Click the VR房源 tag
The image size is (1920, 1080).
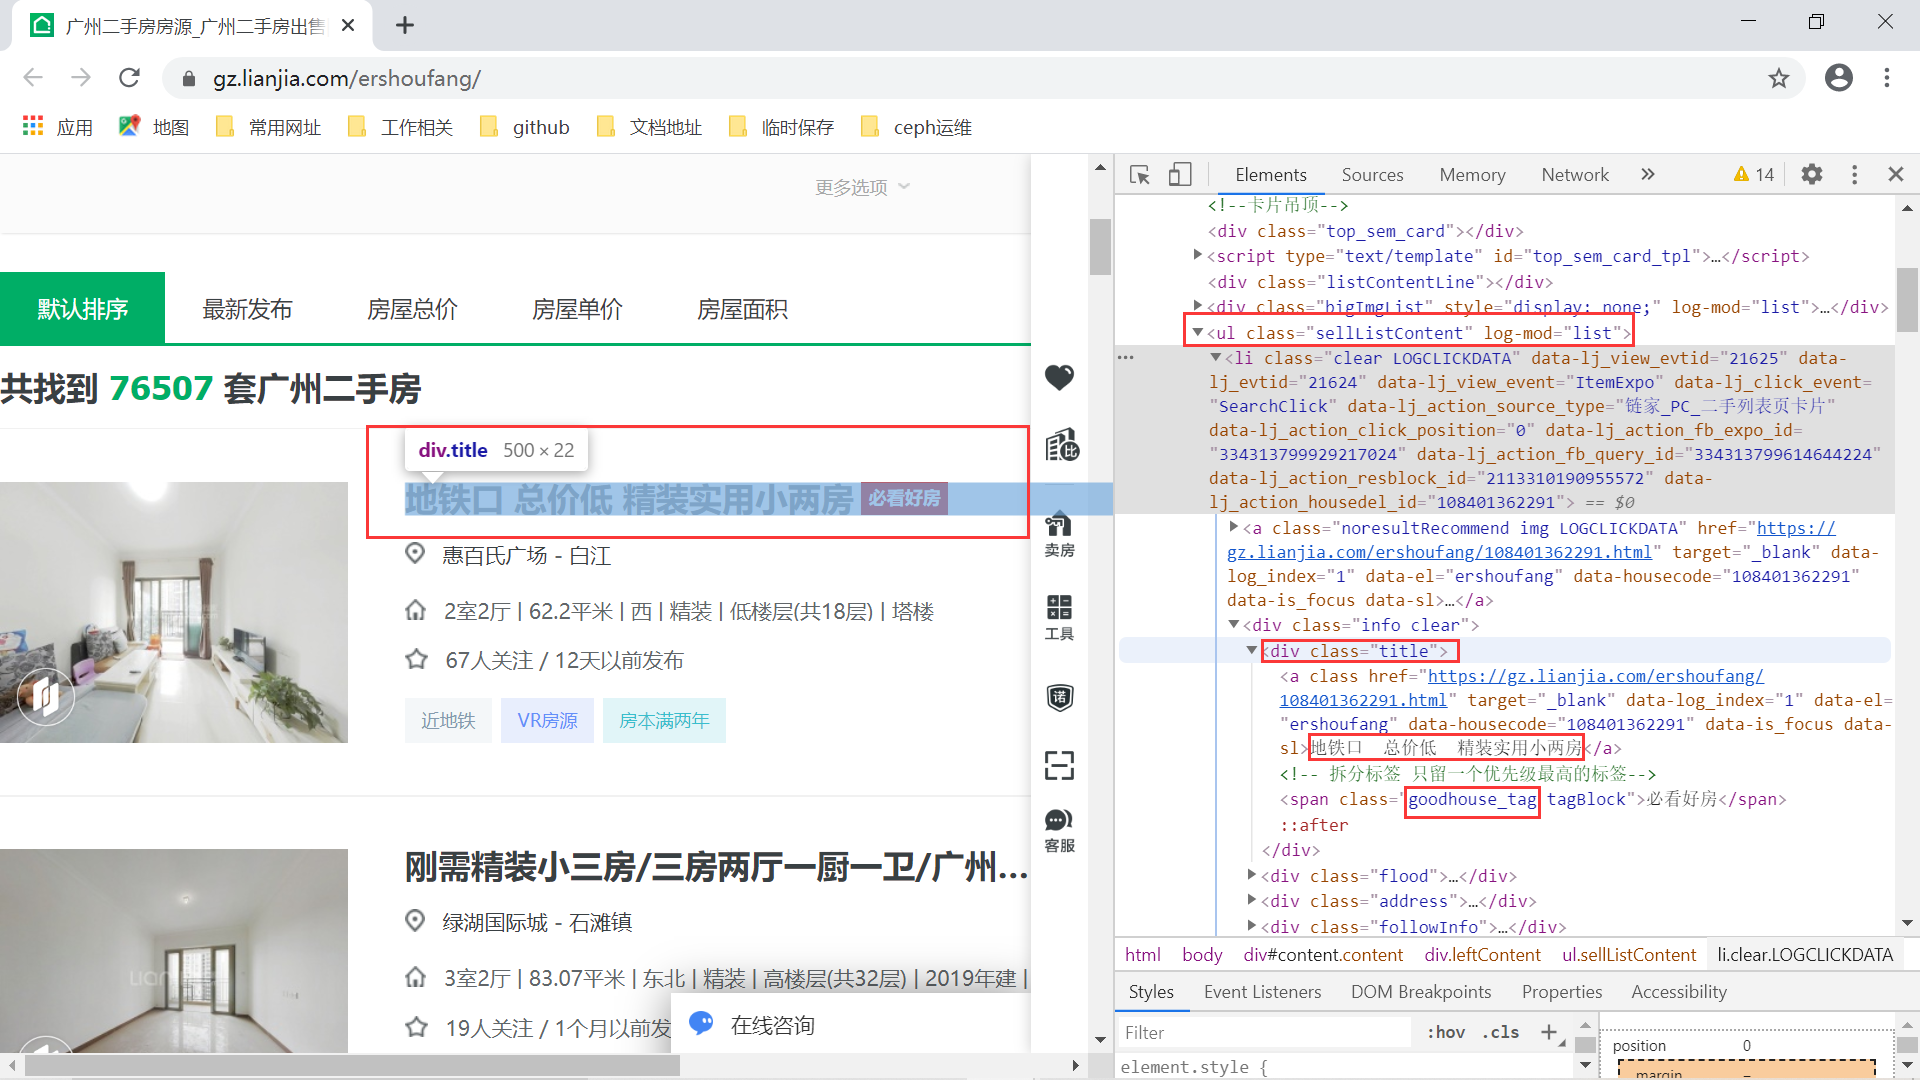(x=547, y=720)
